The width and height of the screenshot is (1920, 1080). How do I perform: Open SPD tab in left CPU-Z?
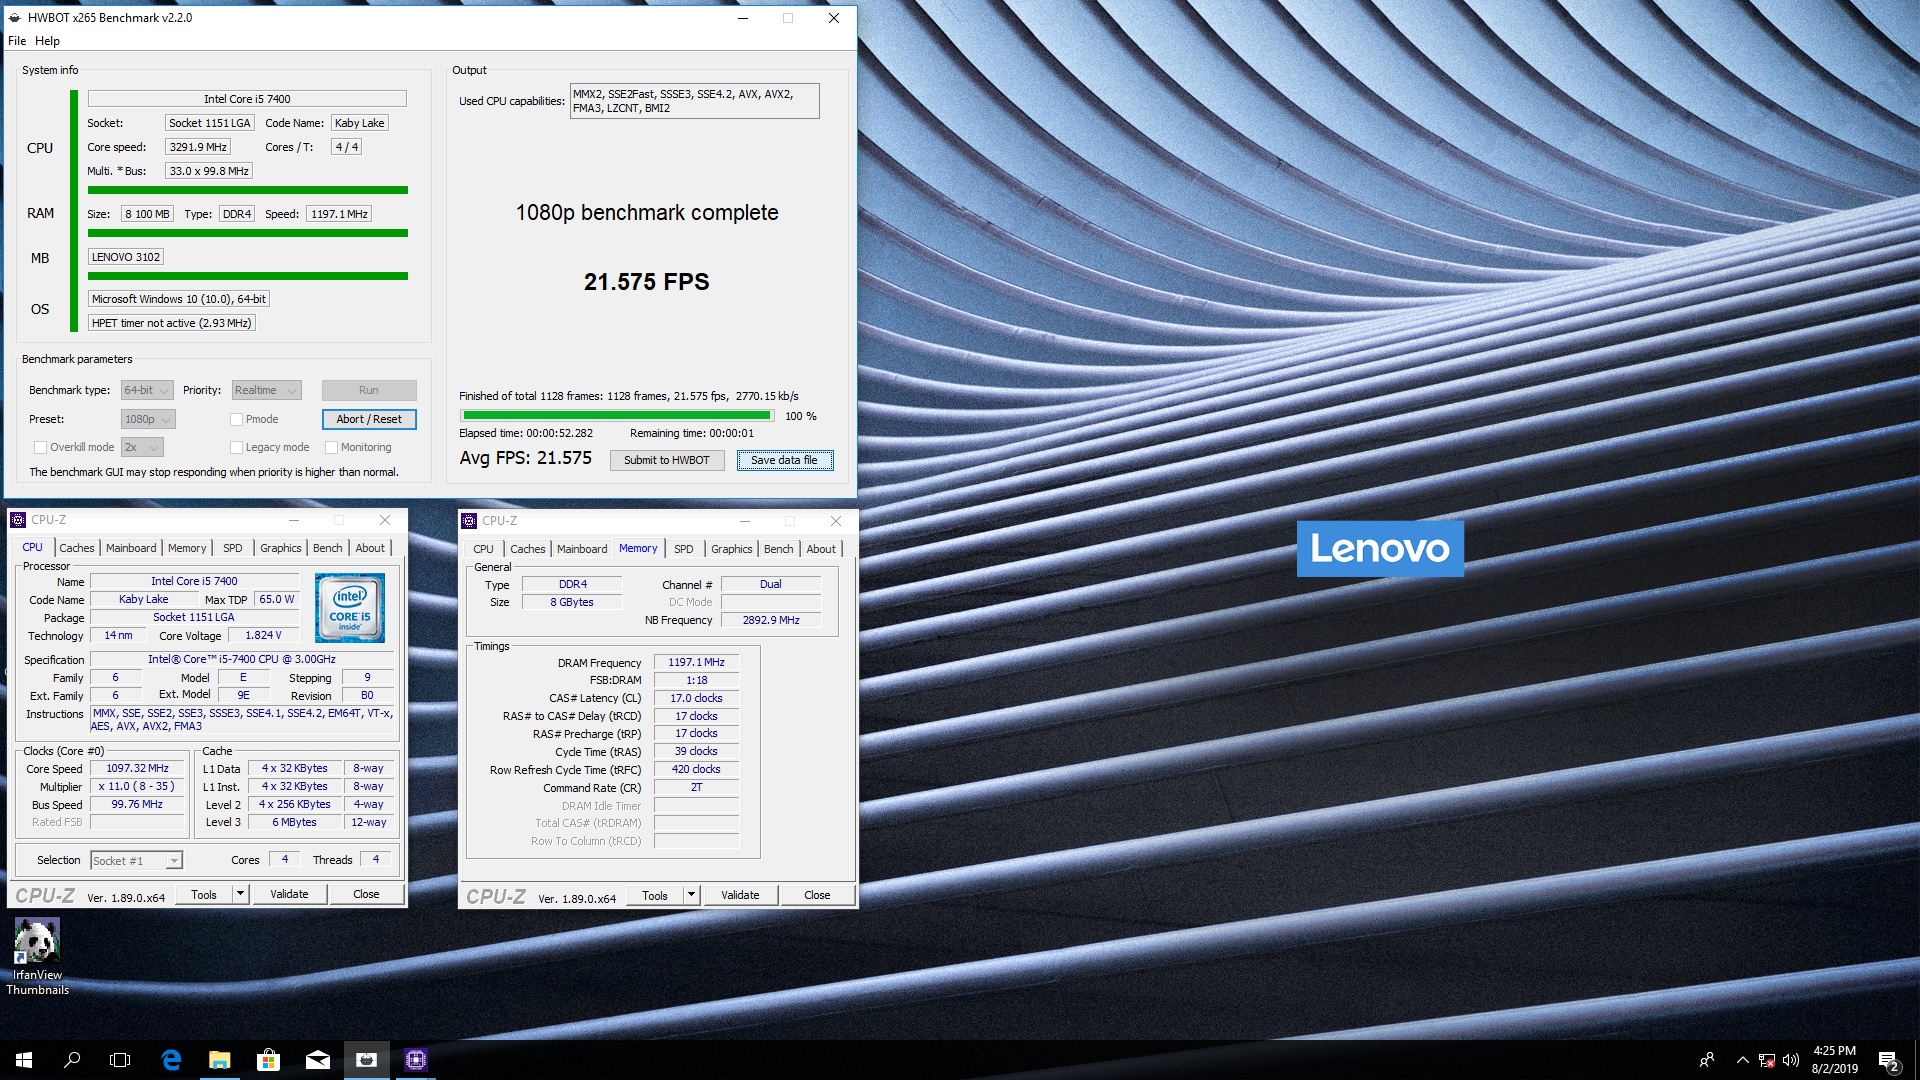[232, 548]
